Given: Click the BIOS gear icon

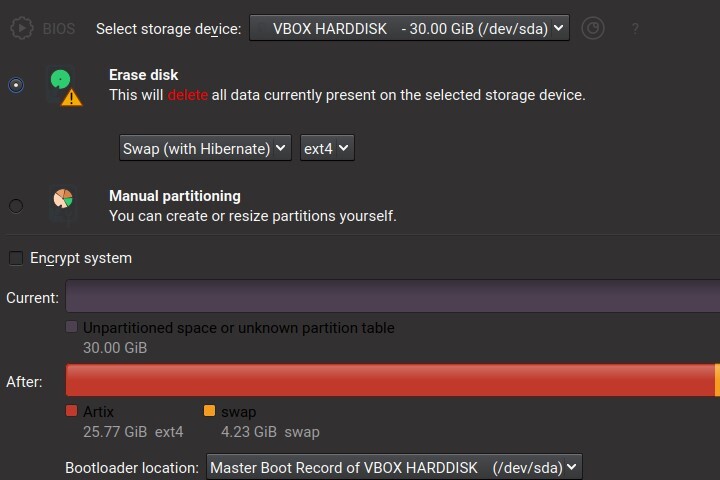Looking at the screenshot, I should point(20,28).
